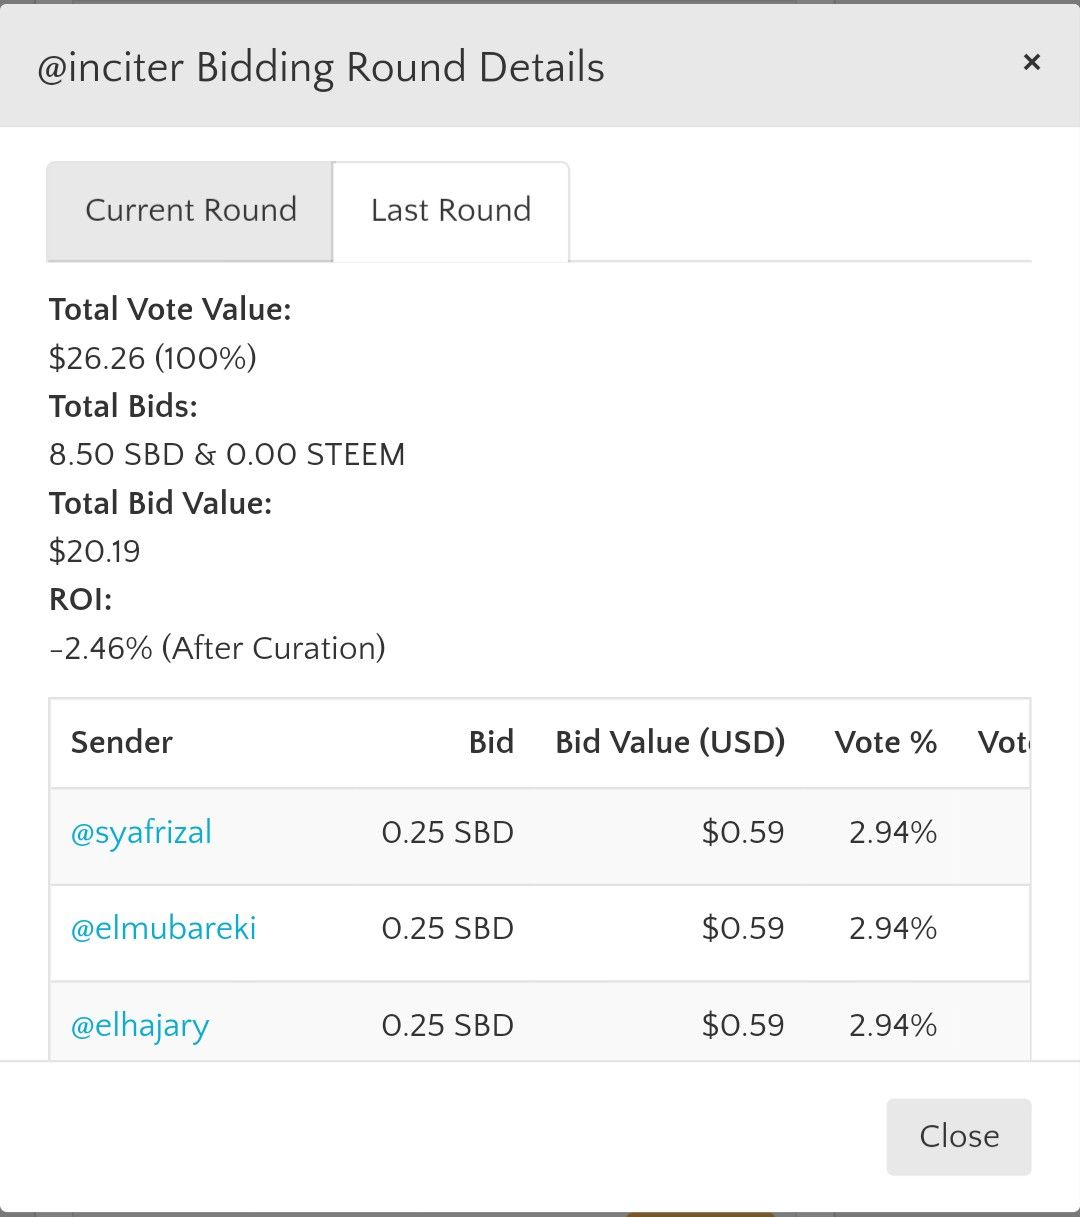The image size is (1080, 1217).
Task: Click the Bid Value (USD) column header
Action: pyautogui.click(x=670, y=742)
